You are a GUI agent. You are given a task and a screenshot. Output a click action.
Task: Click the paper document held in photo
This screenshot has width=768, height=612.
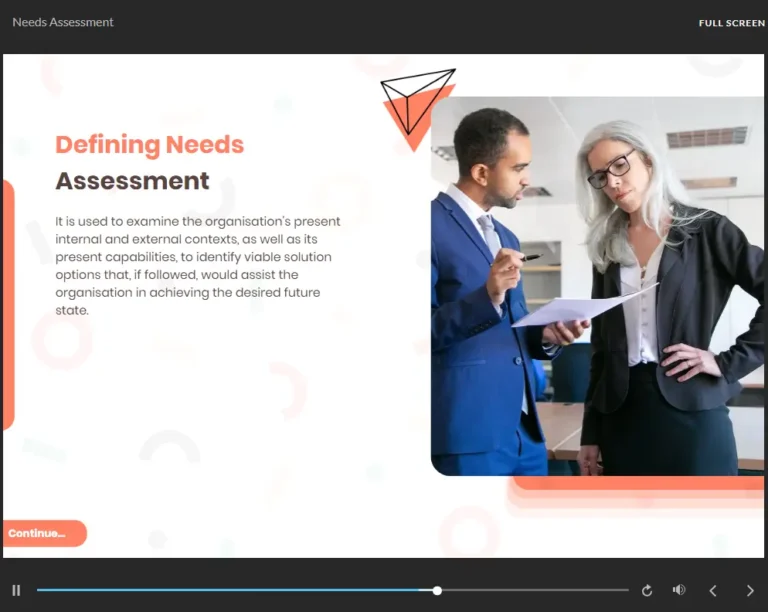[580, 308]
